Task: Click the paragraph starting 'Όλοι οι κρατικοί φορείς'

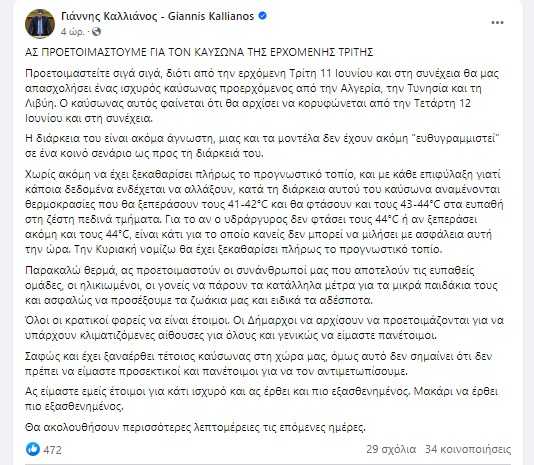Action: pyautogui.click(x=264, y=328)
